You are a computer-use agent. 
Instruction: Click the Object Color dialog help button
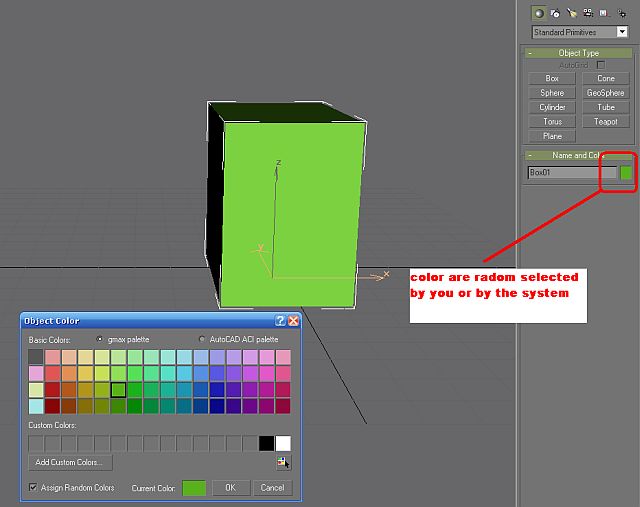280,320
